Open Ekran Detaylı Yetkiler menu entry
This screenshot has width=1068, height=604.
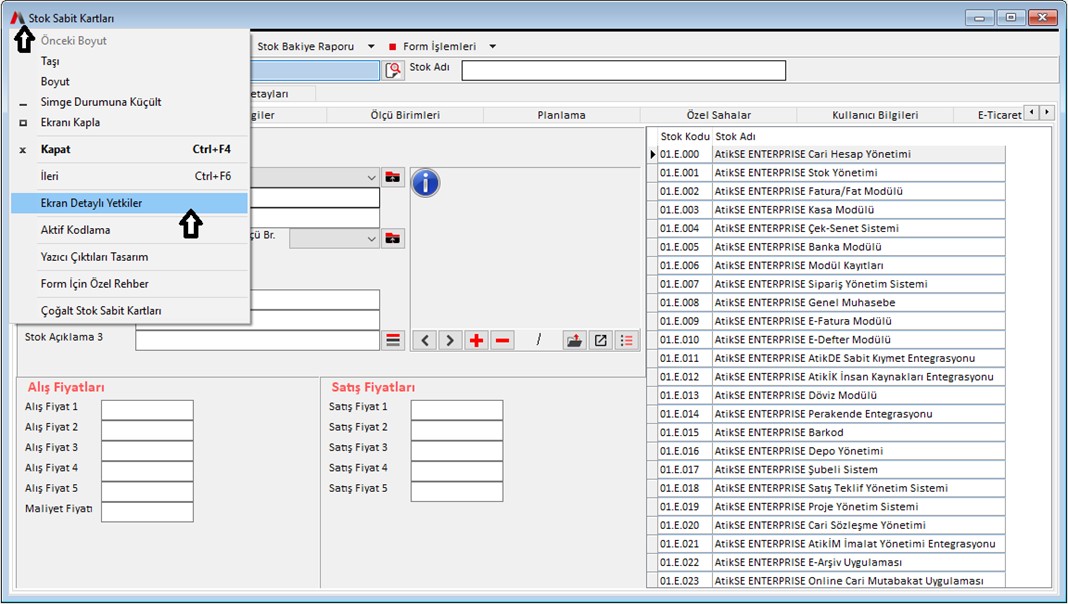click(x=129, y=203)
